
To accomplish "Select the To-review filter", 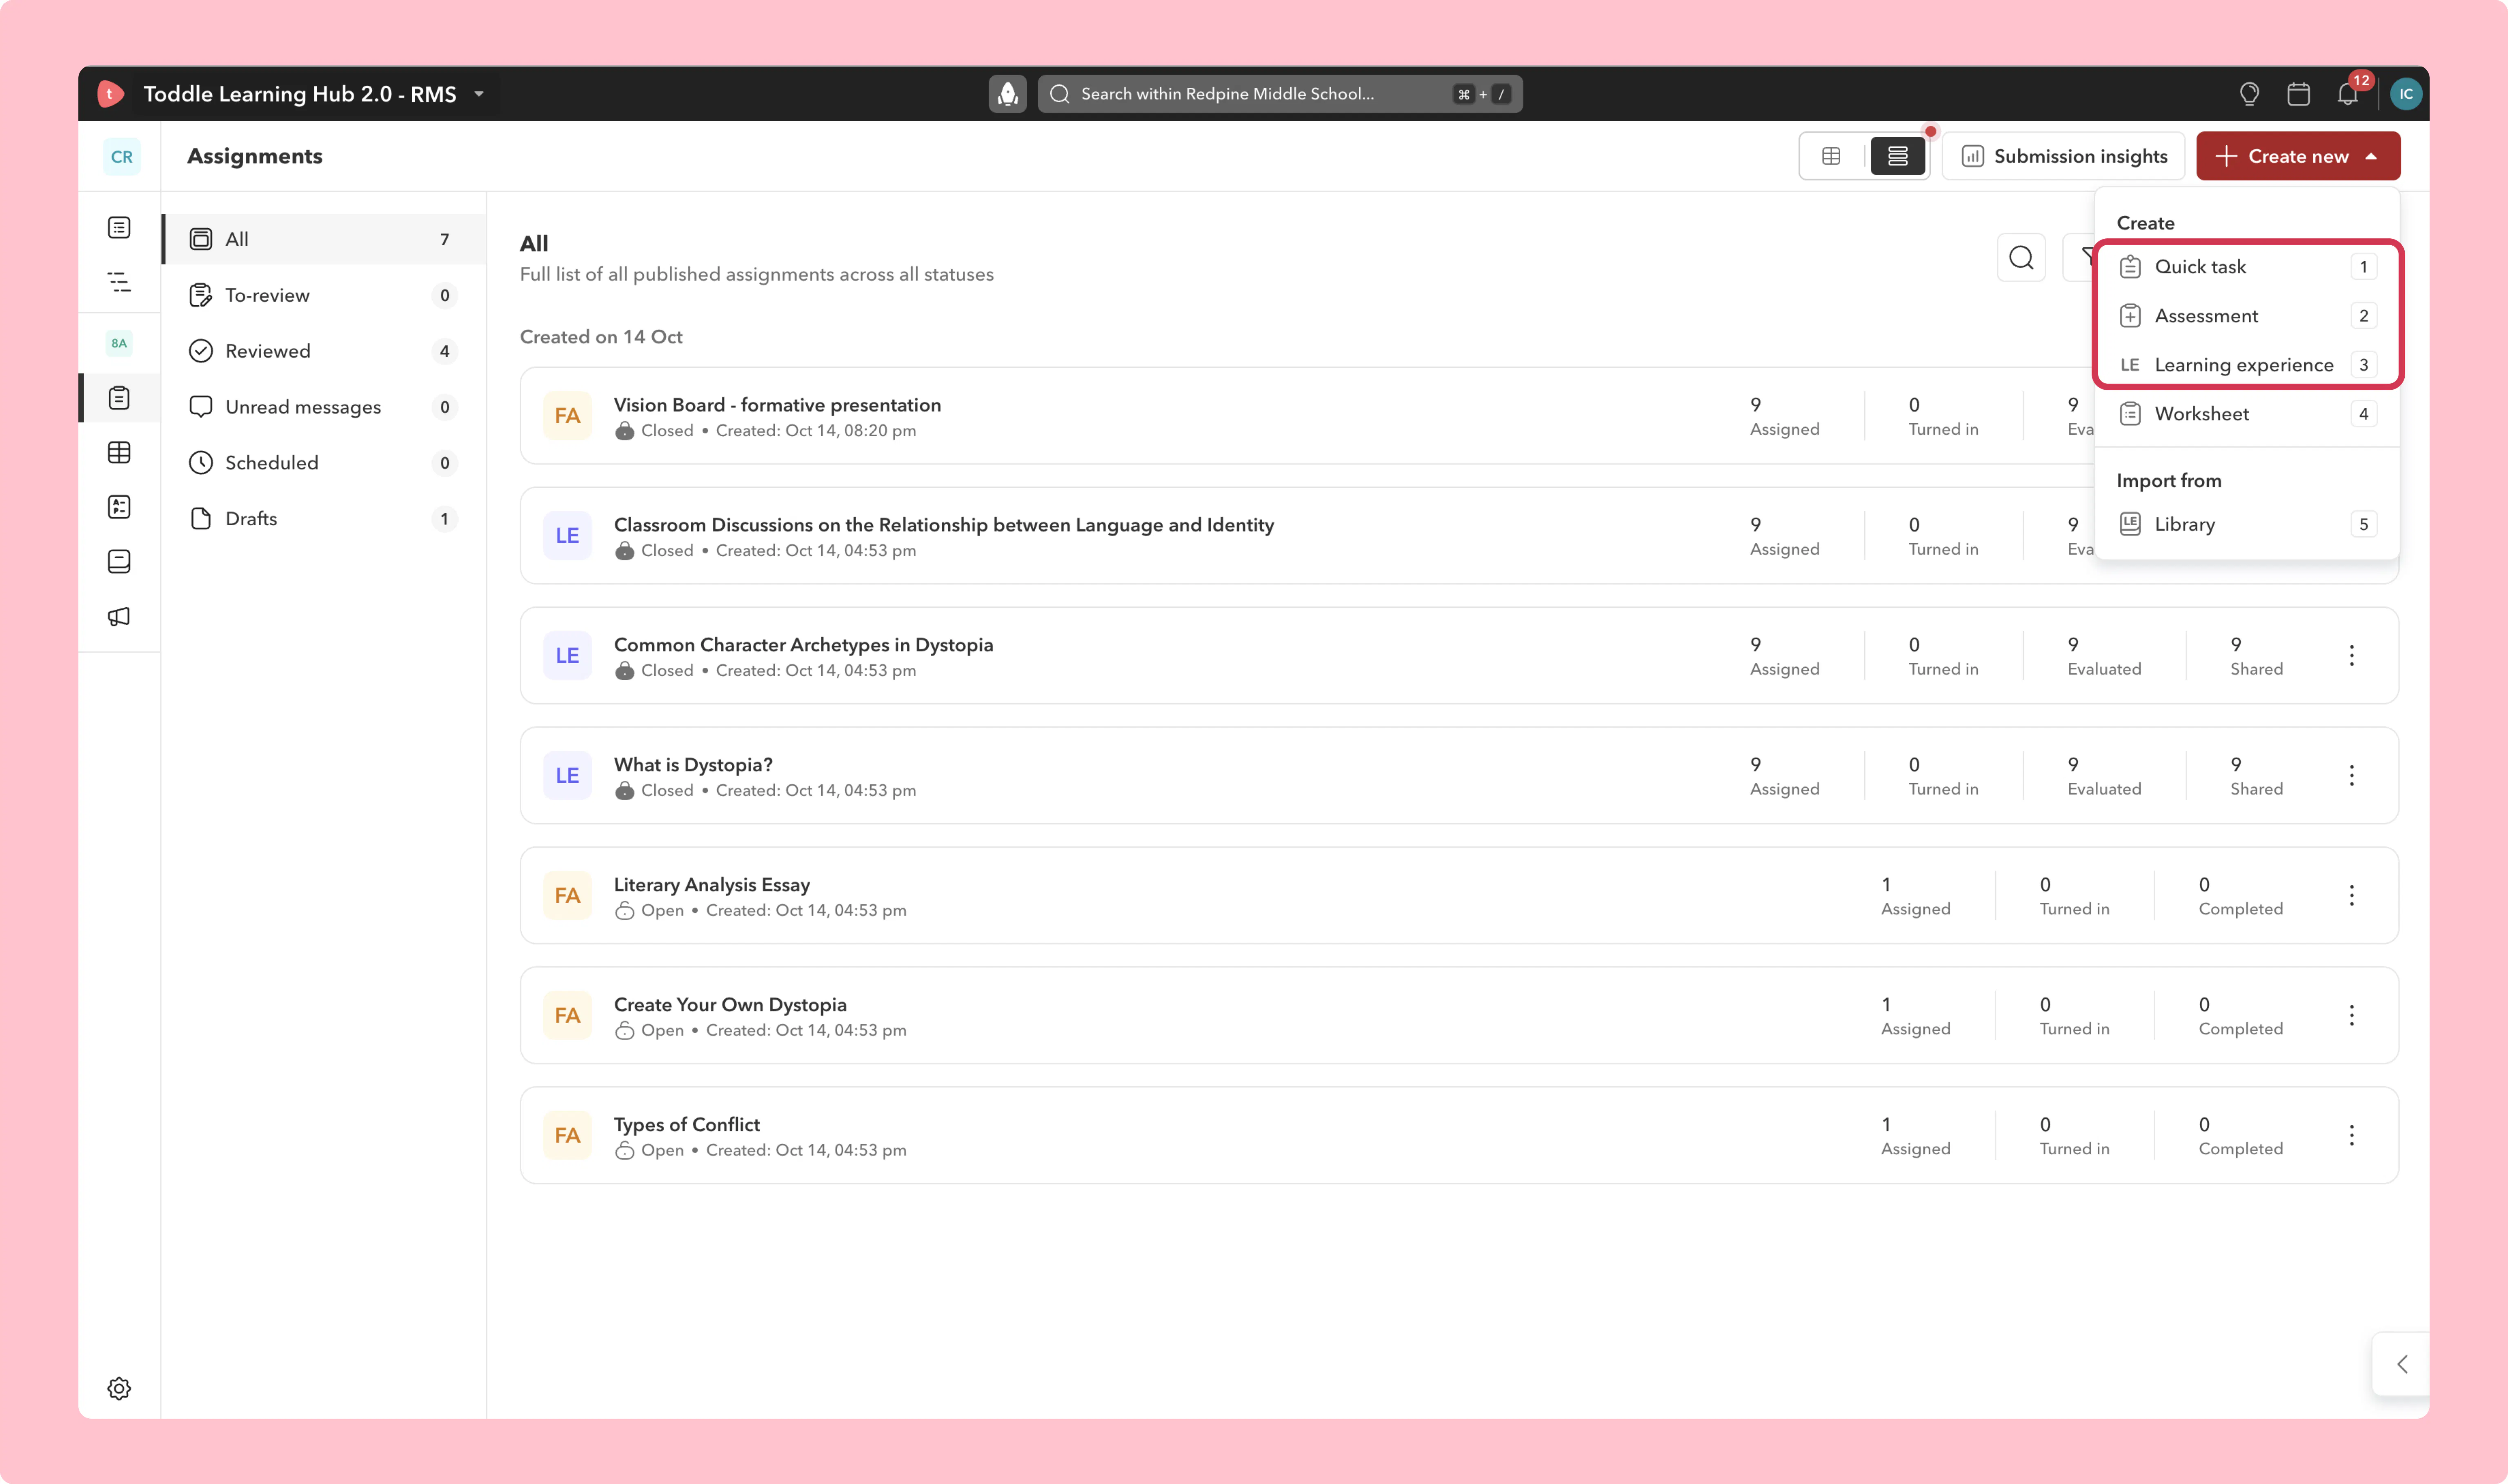I will [x=325, y=295].
